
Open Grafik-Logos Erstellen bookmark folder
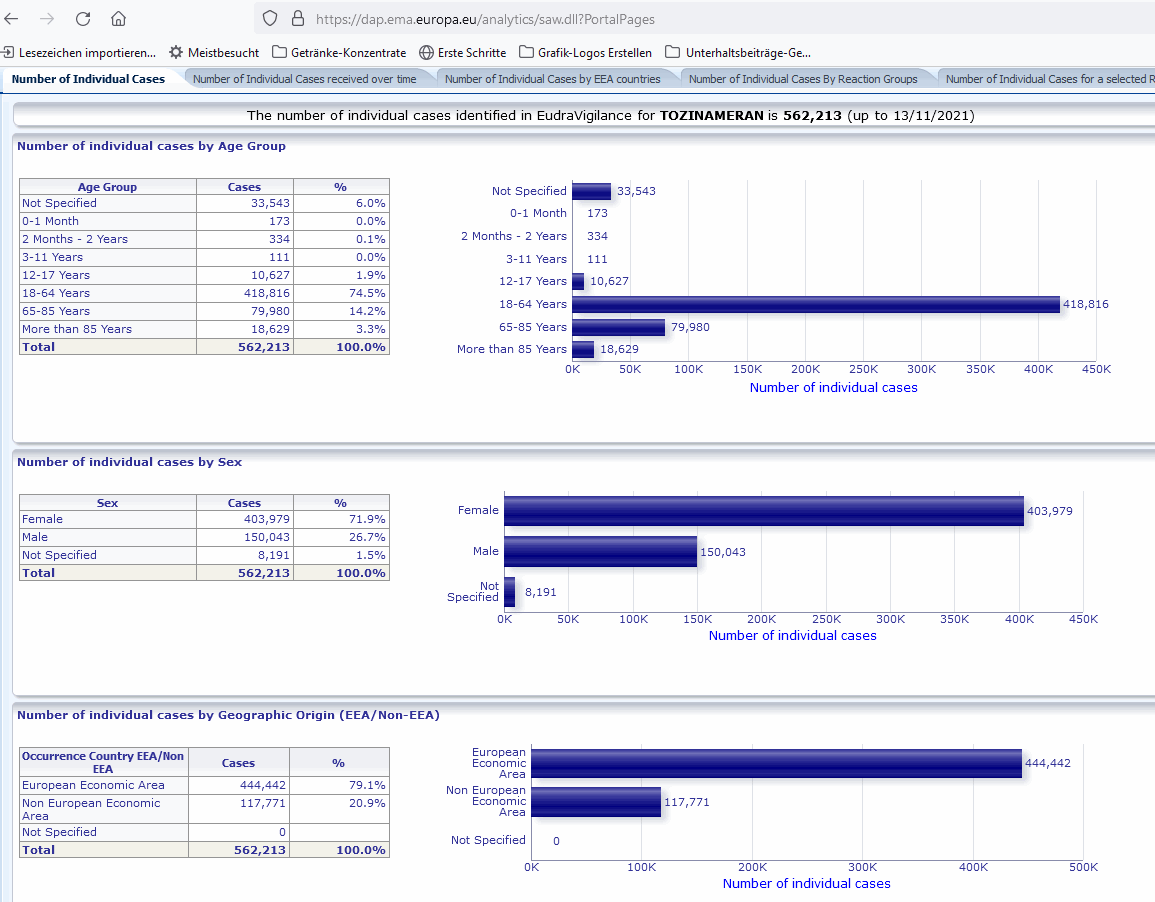(585, 52)
